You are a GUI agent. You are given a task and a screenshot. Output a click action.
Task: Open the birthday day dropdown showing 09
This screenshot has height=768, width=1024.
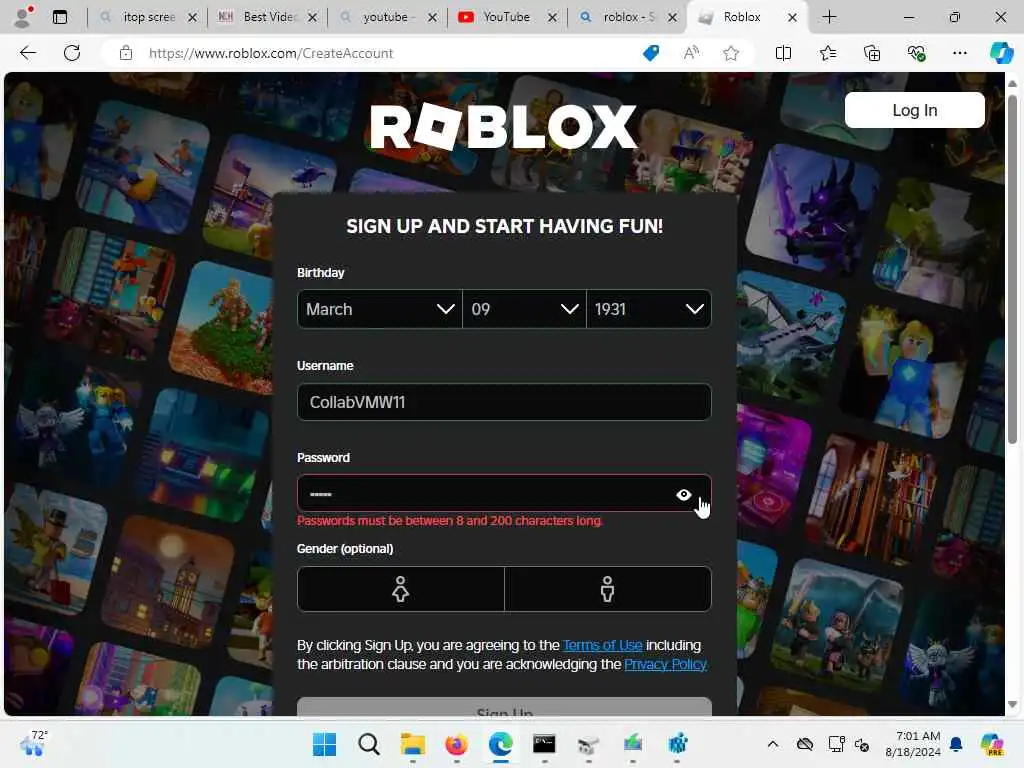(524, 309)
